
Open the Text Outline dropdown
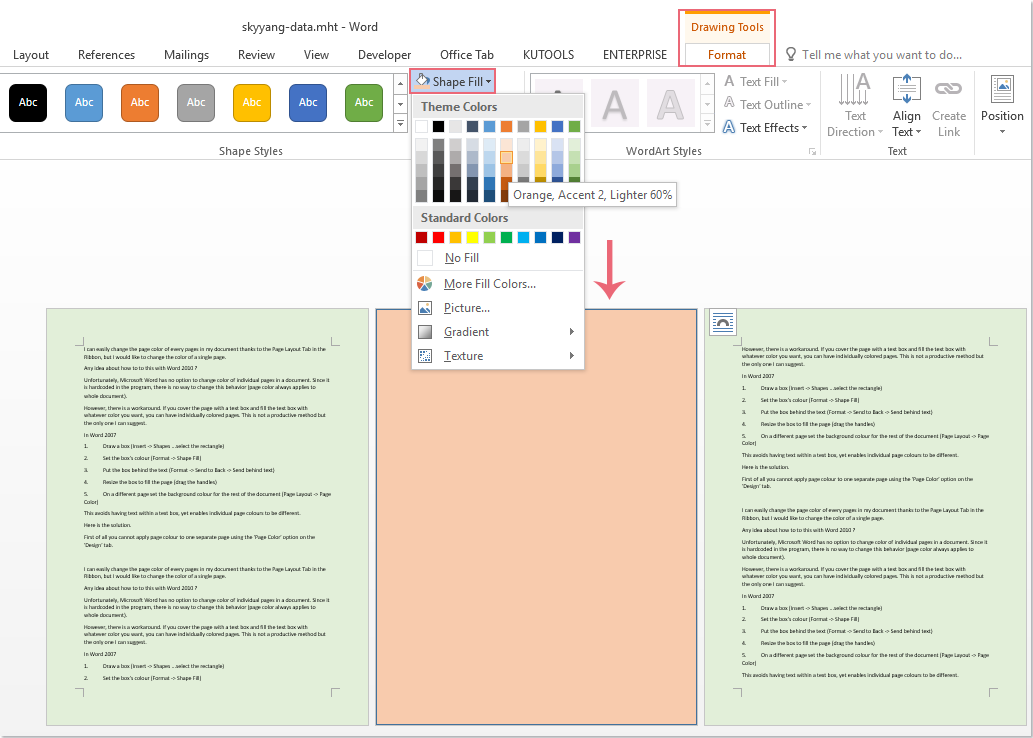[x=770, y=105]
